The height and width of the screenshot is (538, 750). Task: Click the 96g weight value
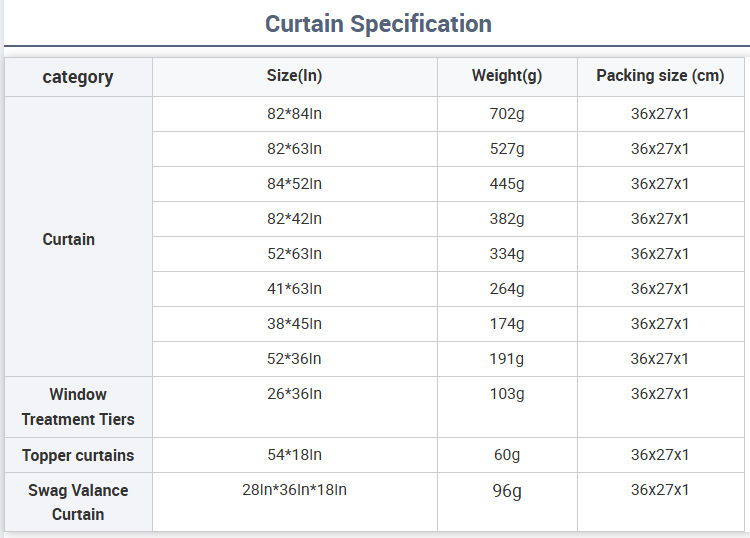pos(507,491)
